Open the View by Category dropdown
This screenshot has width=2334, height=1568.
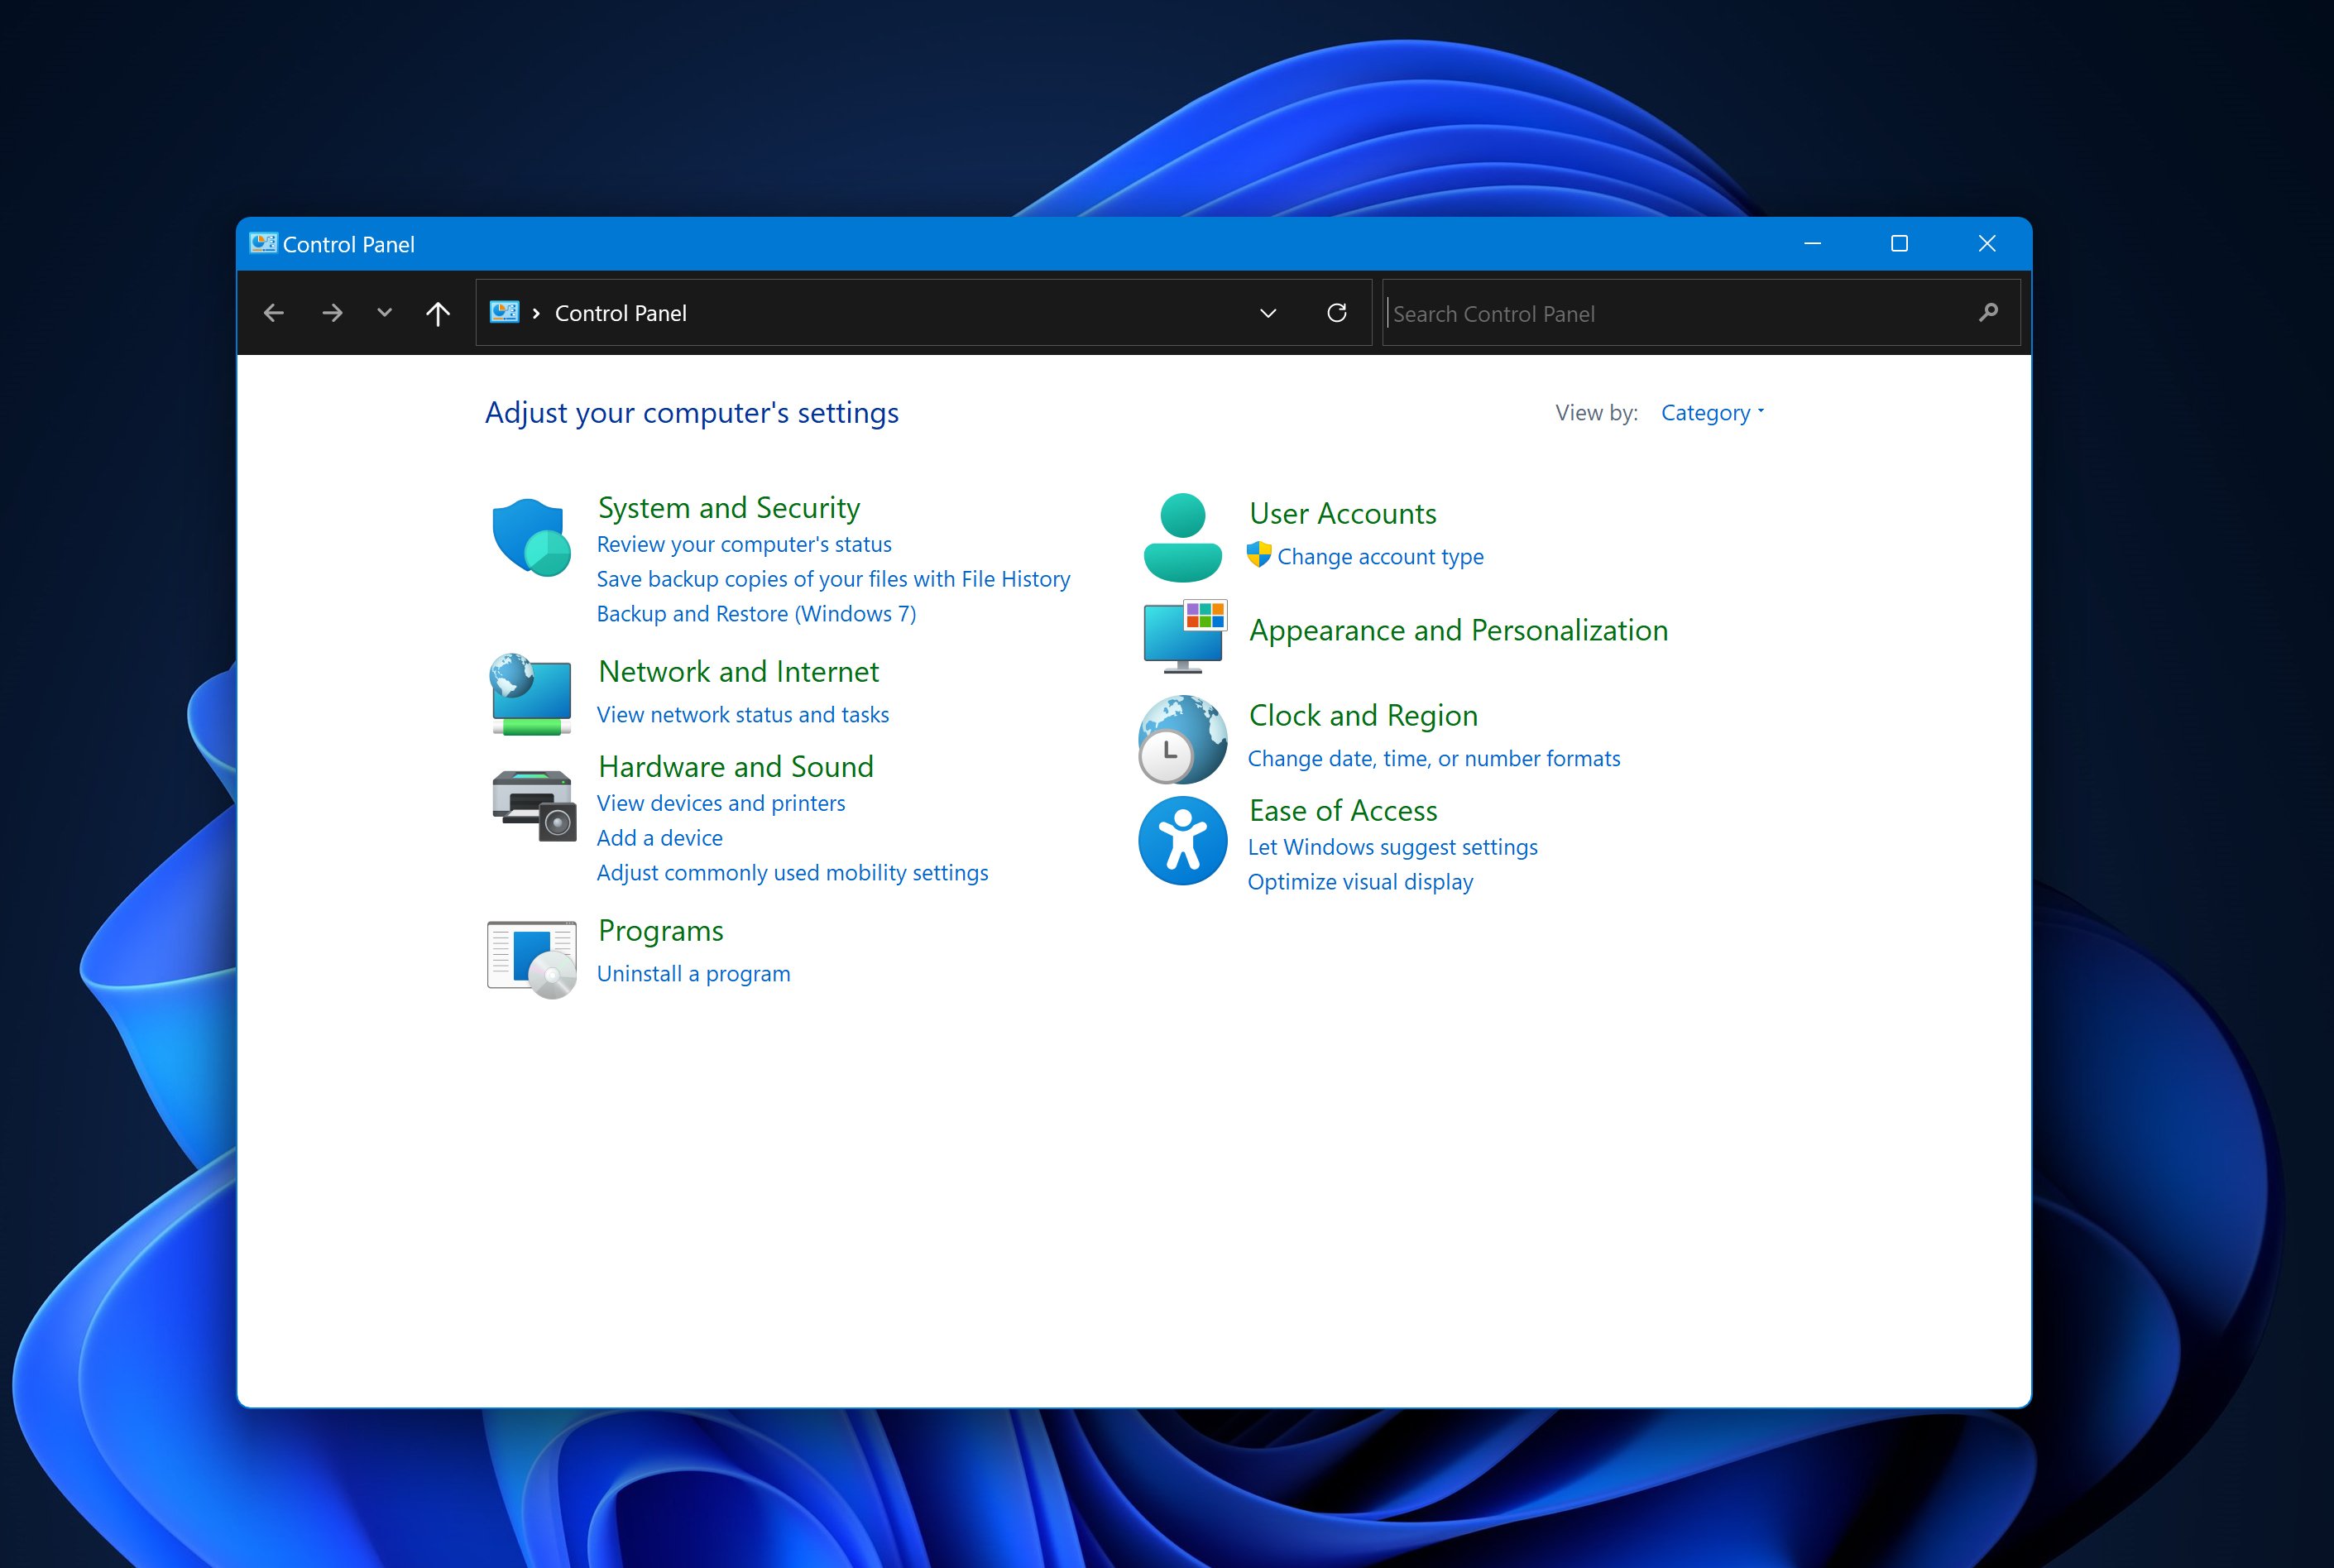1712,412
